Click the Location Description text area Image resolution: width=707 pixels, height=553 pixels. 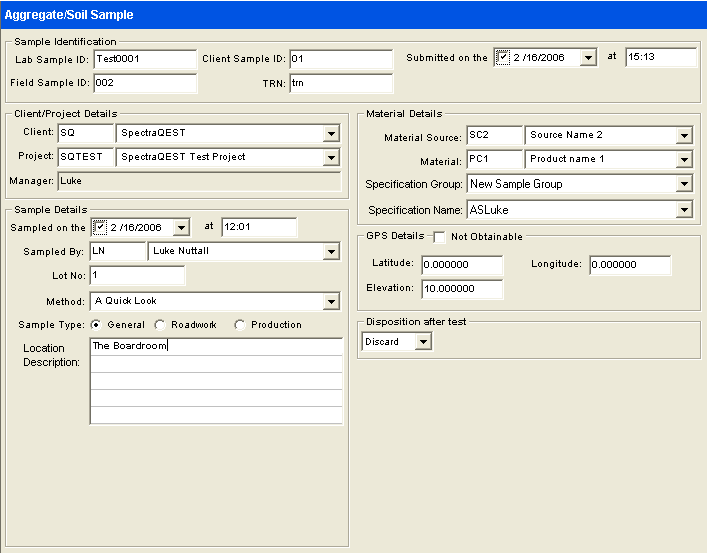(x=216, y=380)
